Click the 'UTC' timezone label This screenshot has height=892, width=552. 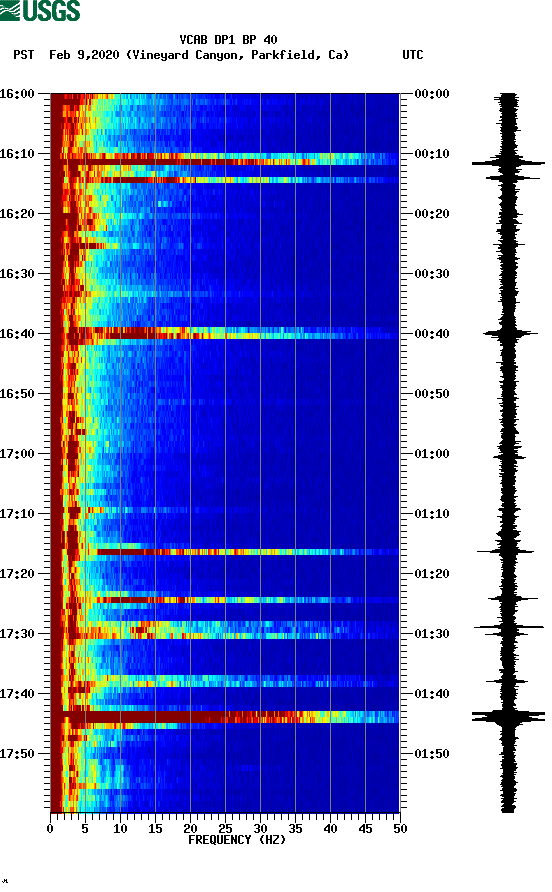tap(413, 55)
